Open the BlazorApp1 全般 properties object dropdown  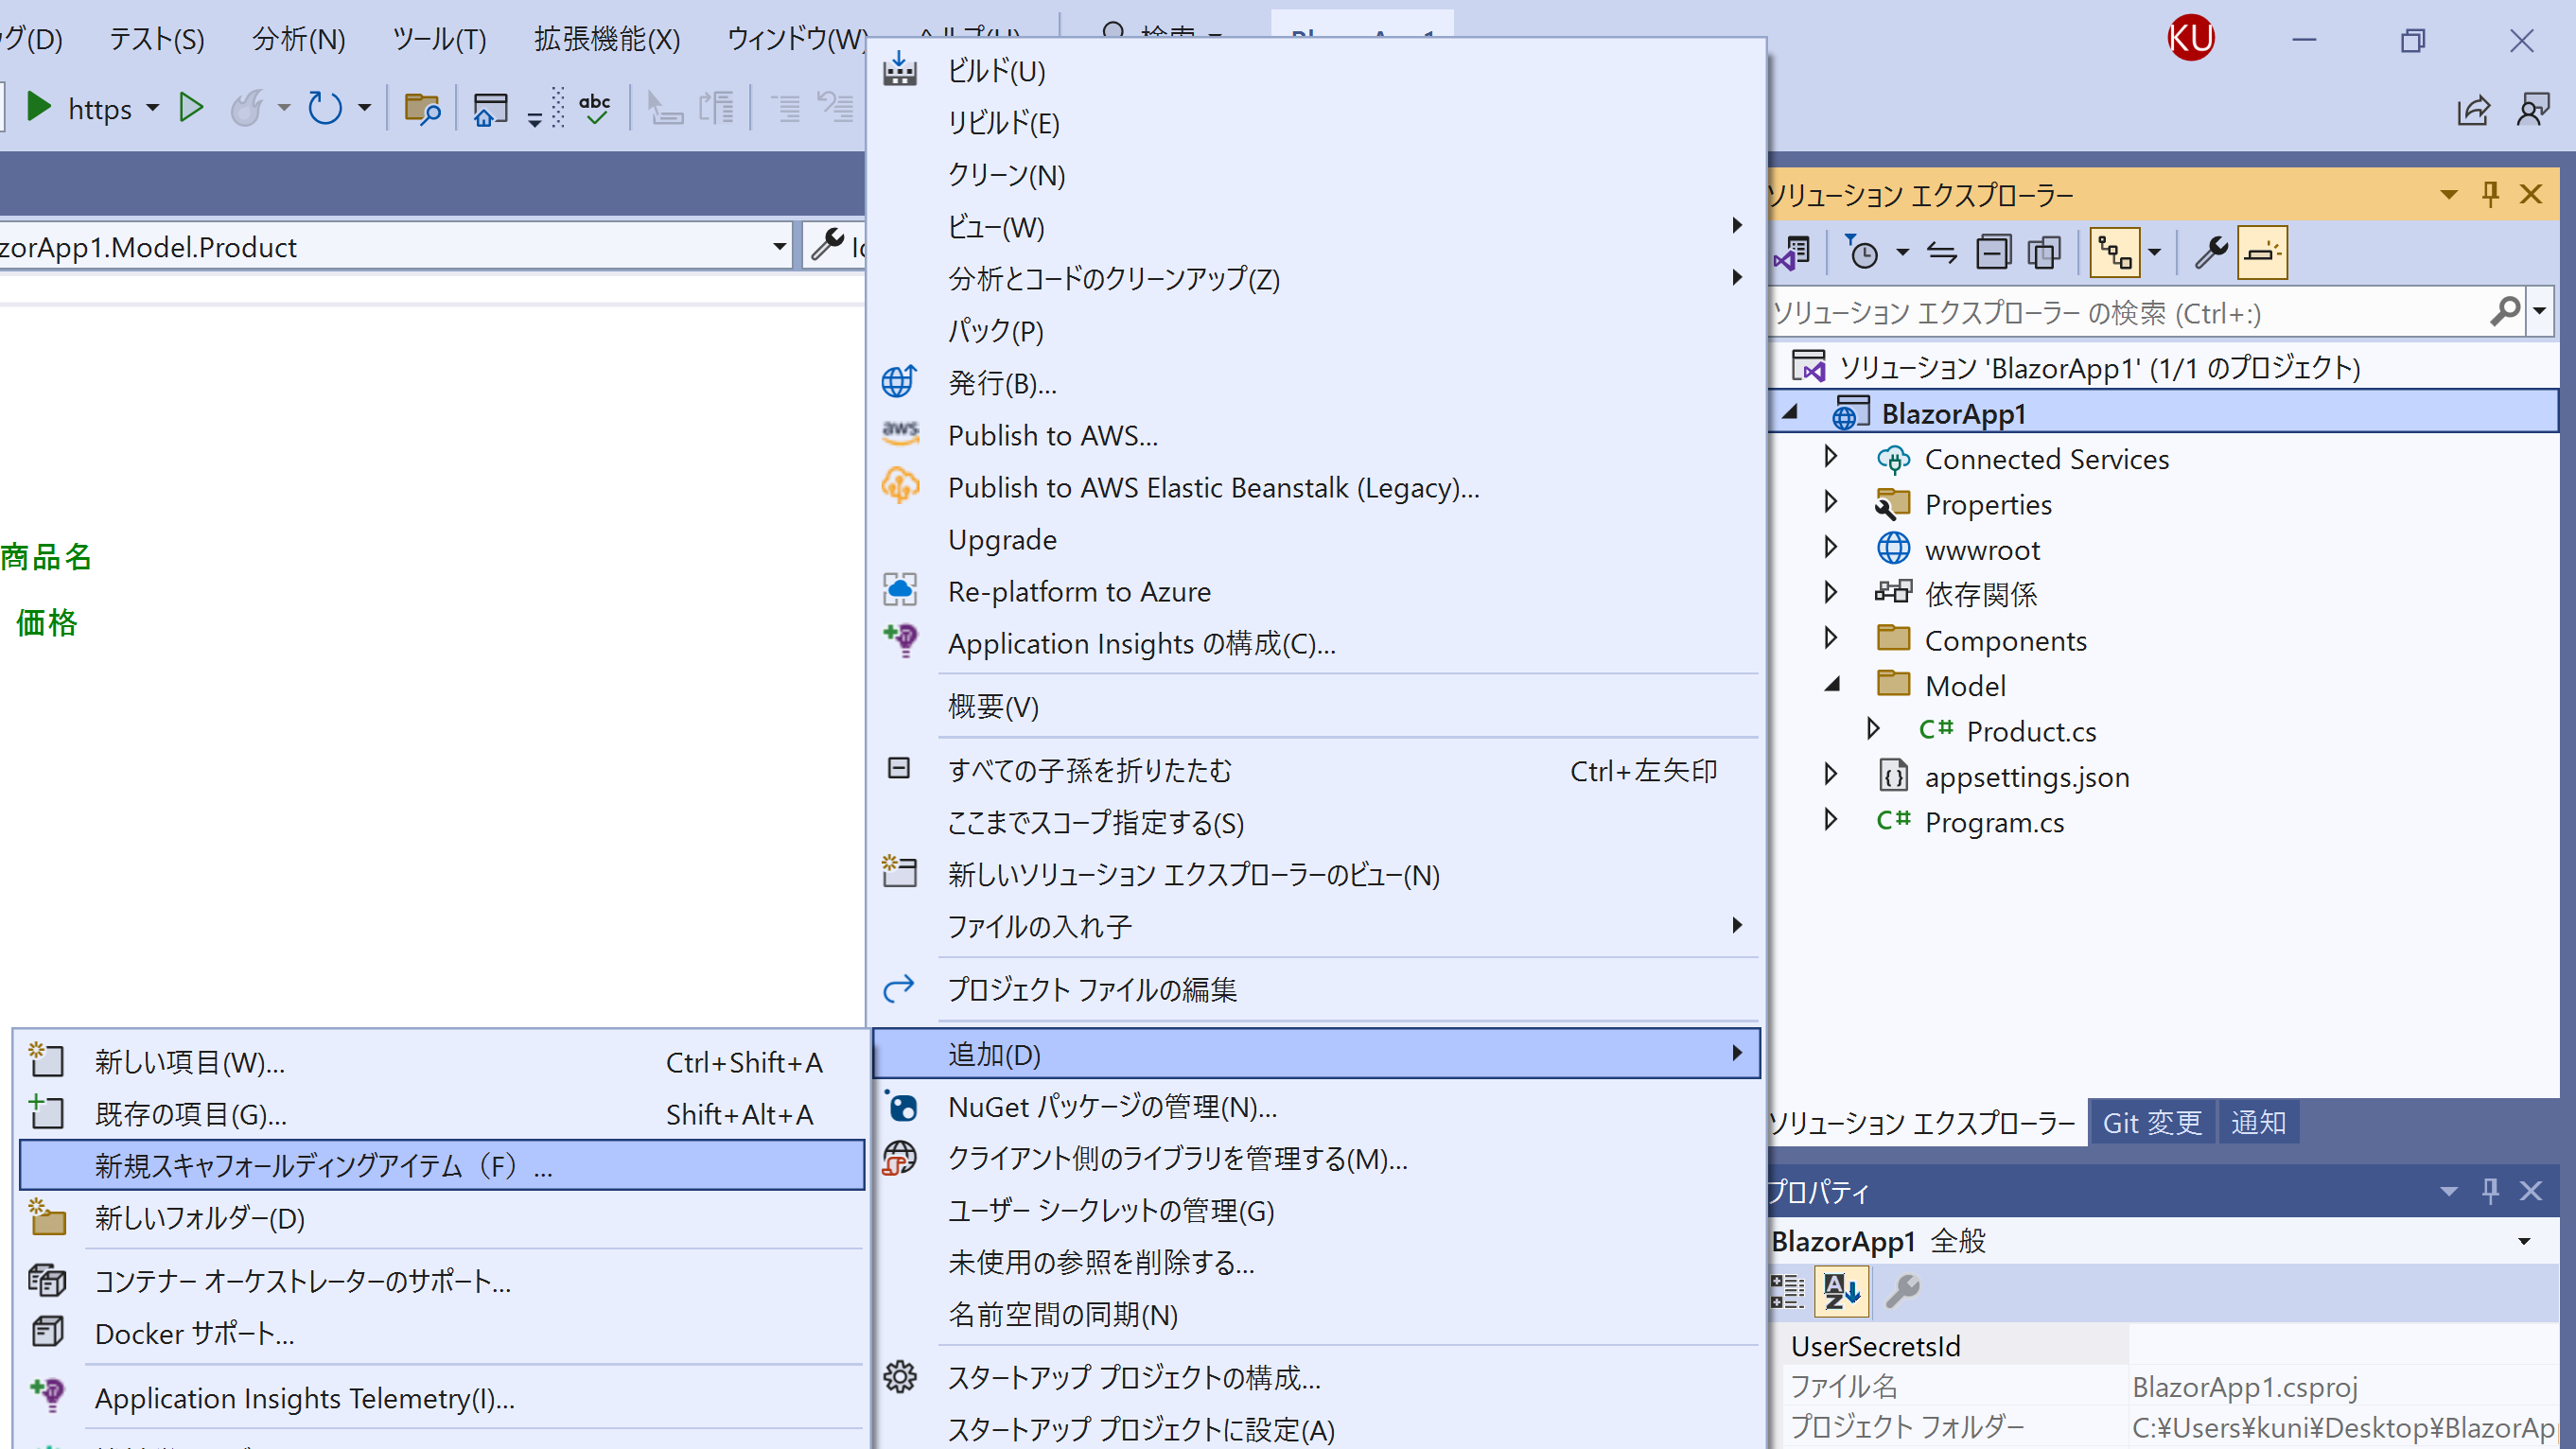click(2524, 1242)
